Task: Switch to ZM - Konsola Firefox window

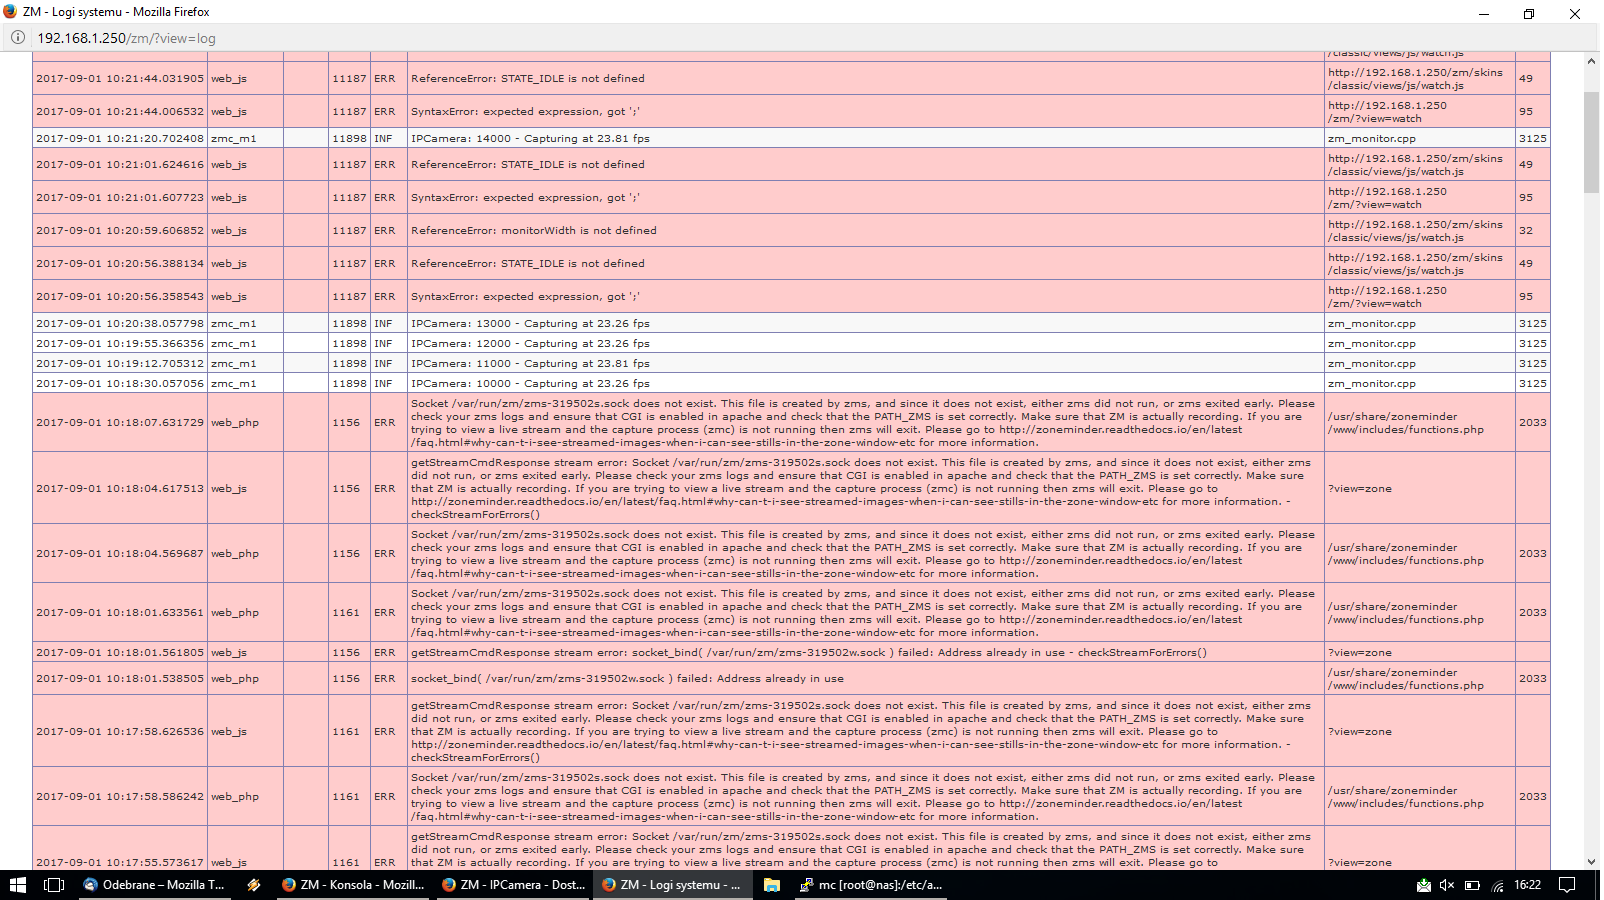Action: pos(353,885)
